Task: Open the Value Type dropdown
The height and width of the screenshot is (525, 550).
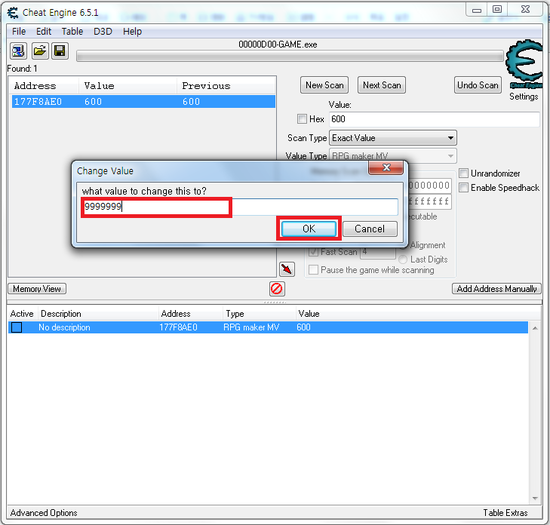Action: pyautogui.click(x=393, y=156)
